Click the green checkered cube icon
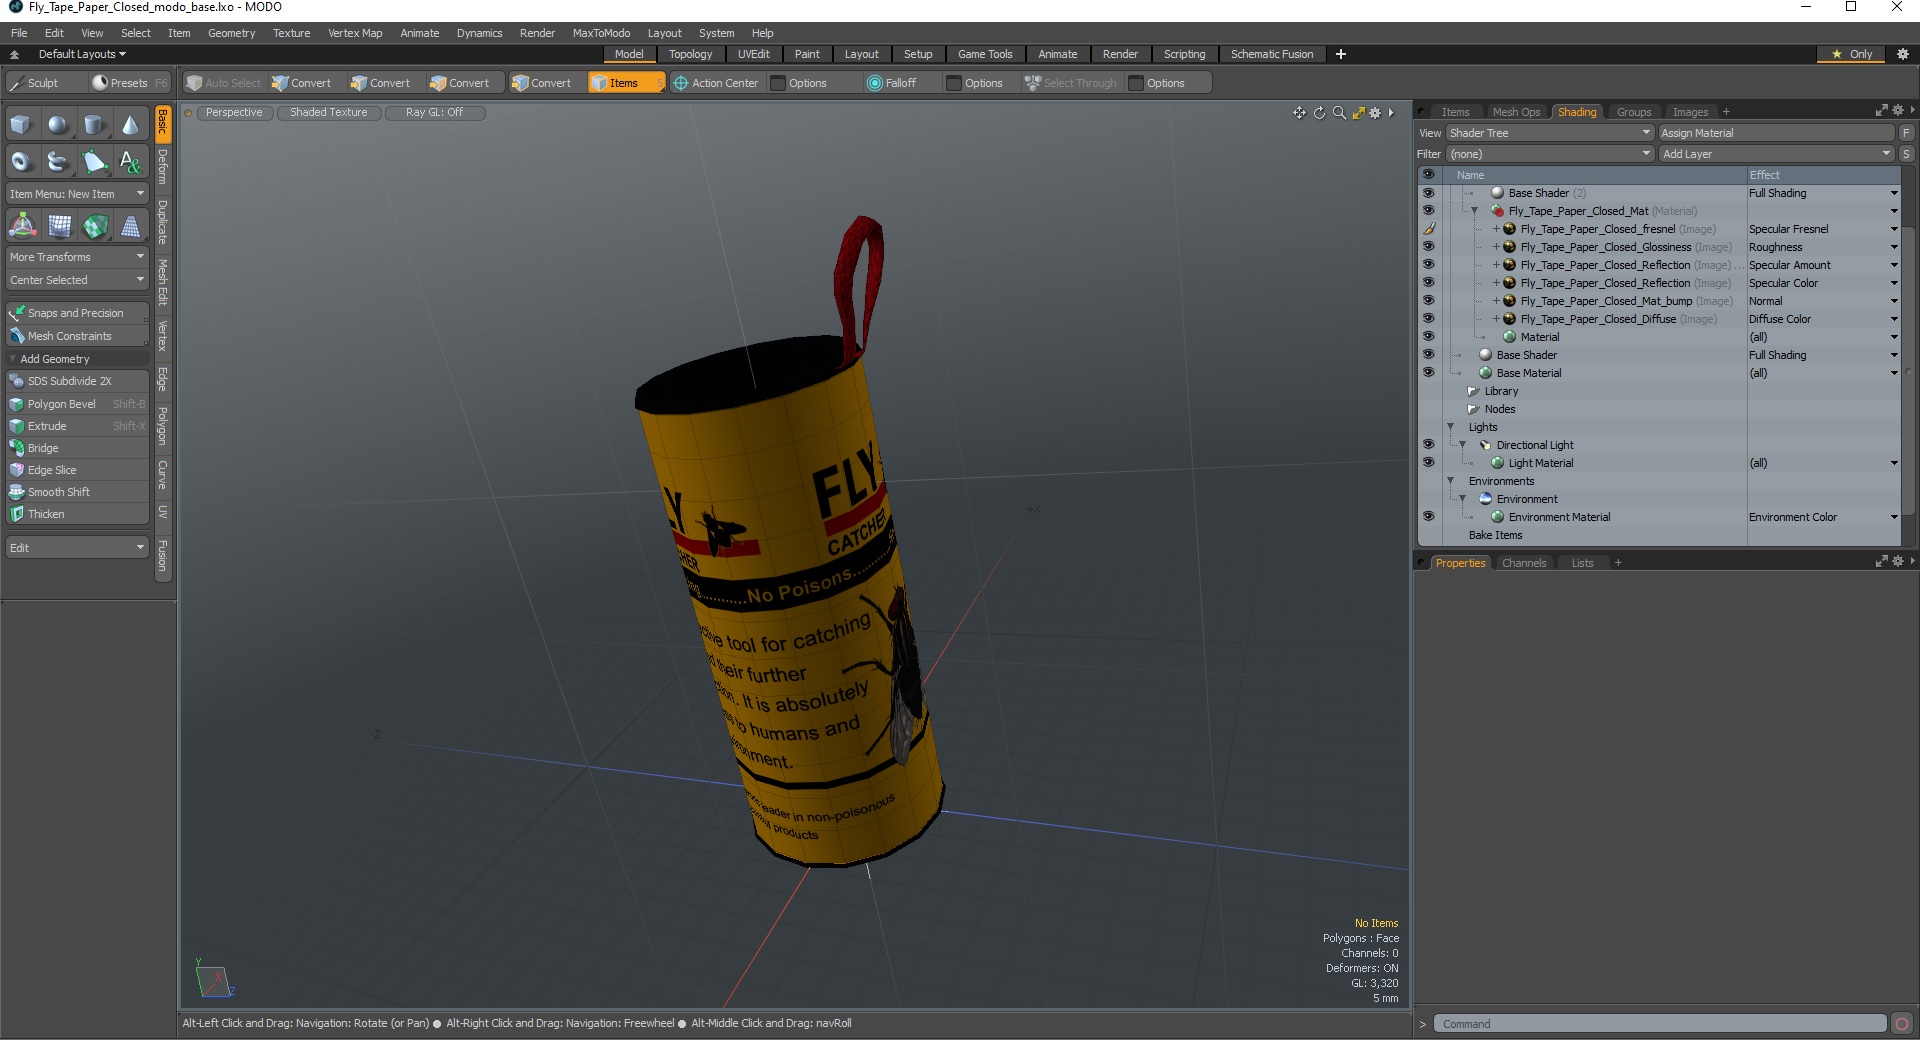 tap(95, 226)
